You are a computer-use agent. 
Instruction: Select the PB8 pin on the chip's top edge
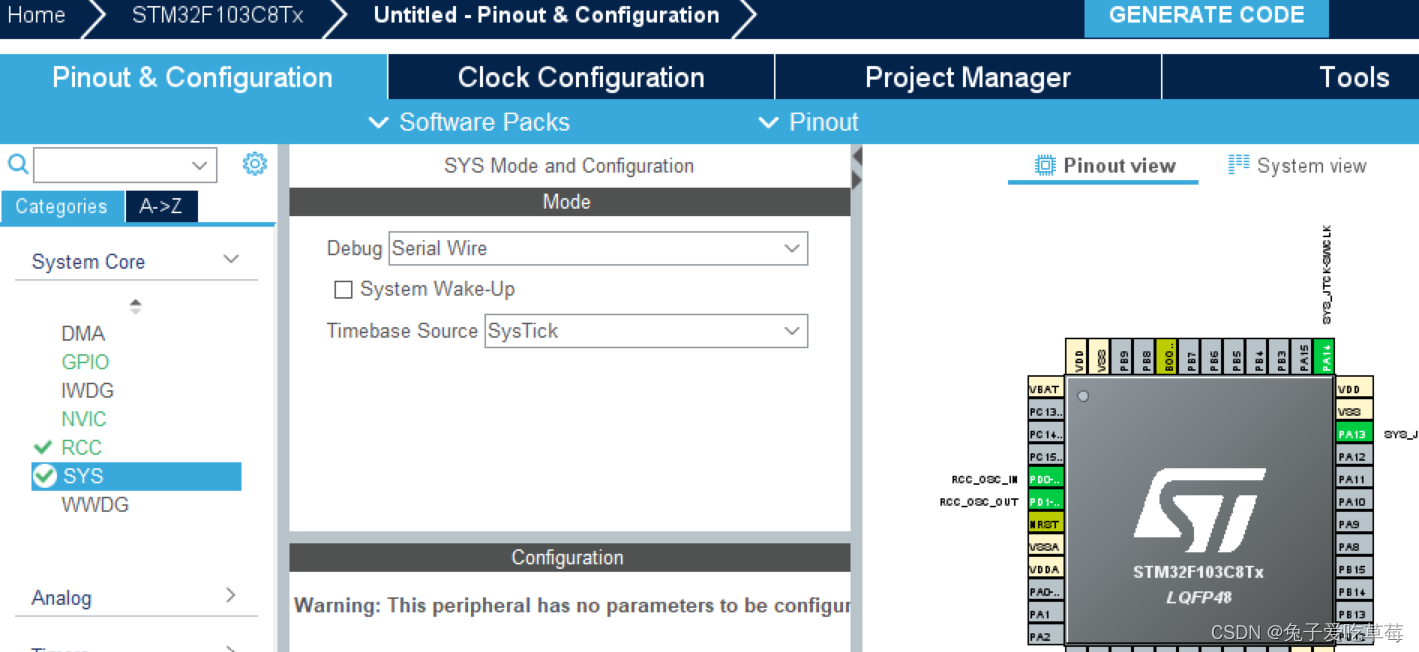[x=1145, y=356]
